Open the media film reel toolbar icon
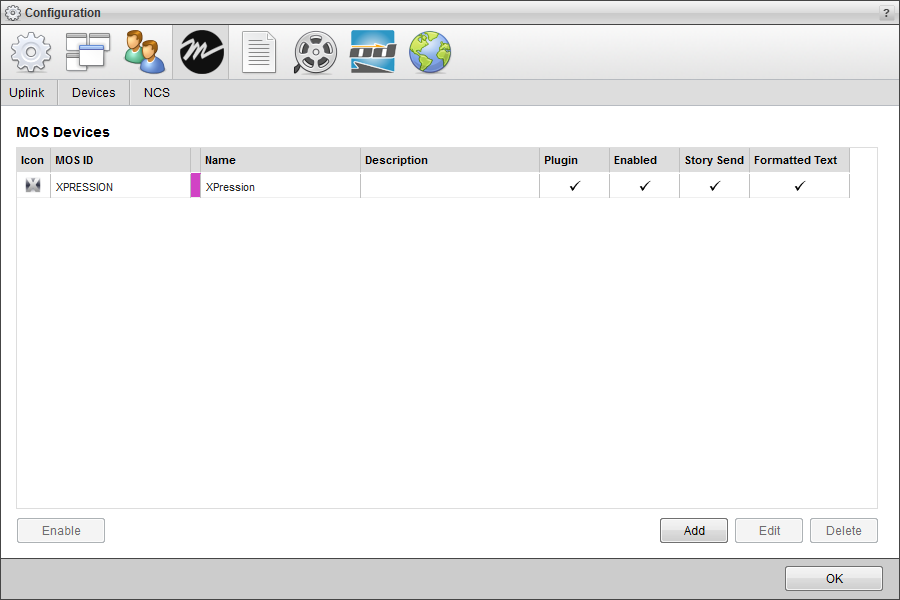This screenshot has width=900, height=600. coord(315,52)
